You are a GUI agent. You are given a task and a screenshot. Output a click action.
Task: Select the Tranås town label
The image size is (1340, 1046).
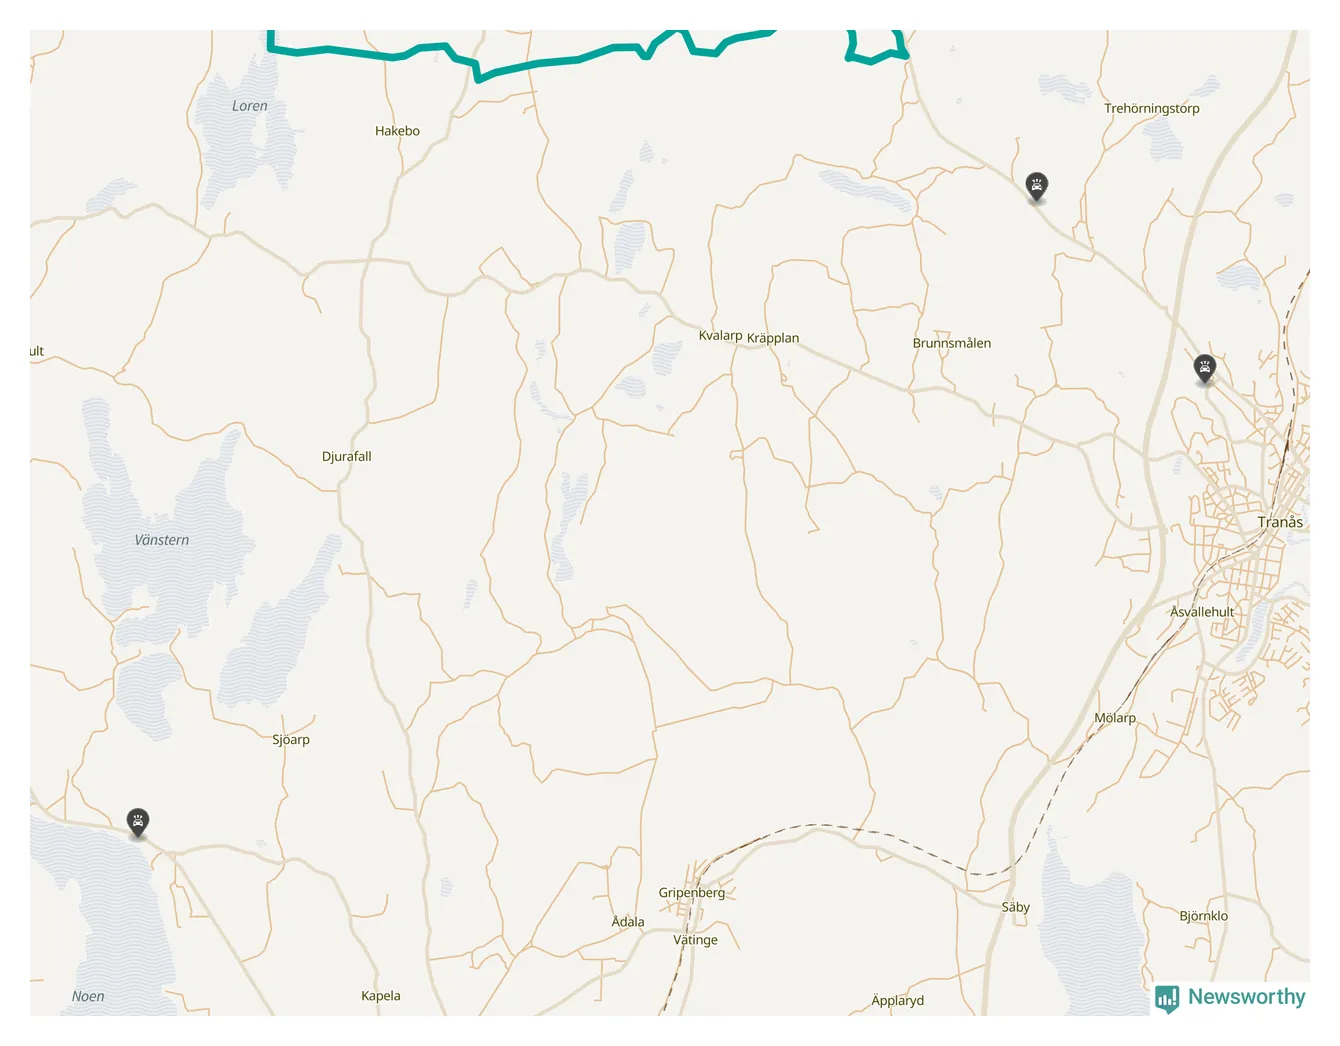click(x=1280, y=522)
